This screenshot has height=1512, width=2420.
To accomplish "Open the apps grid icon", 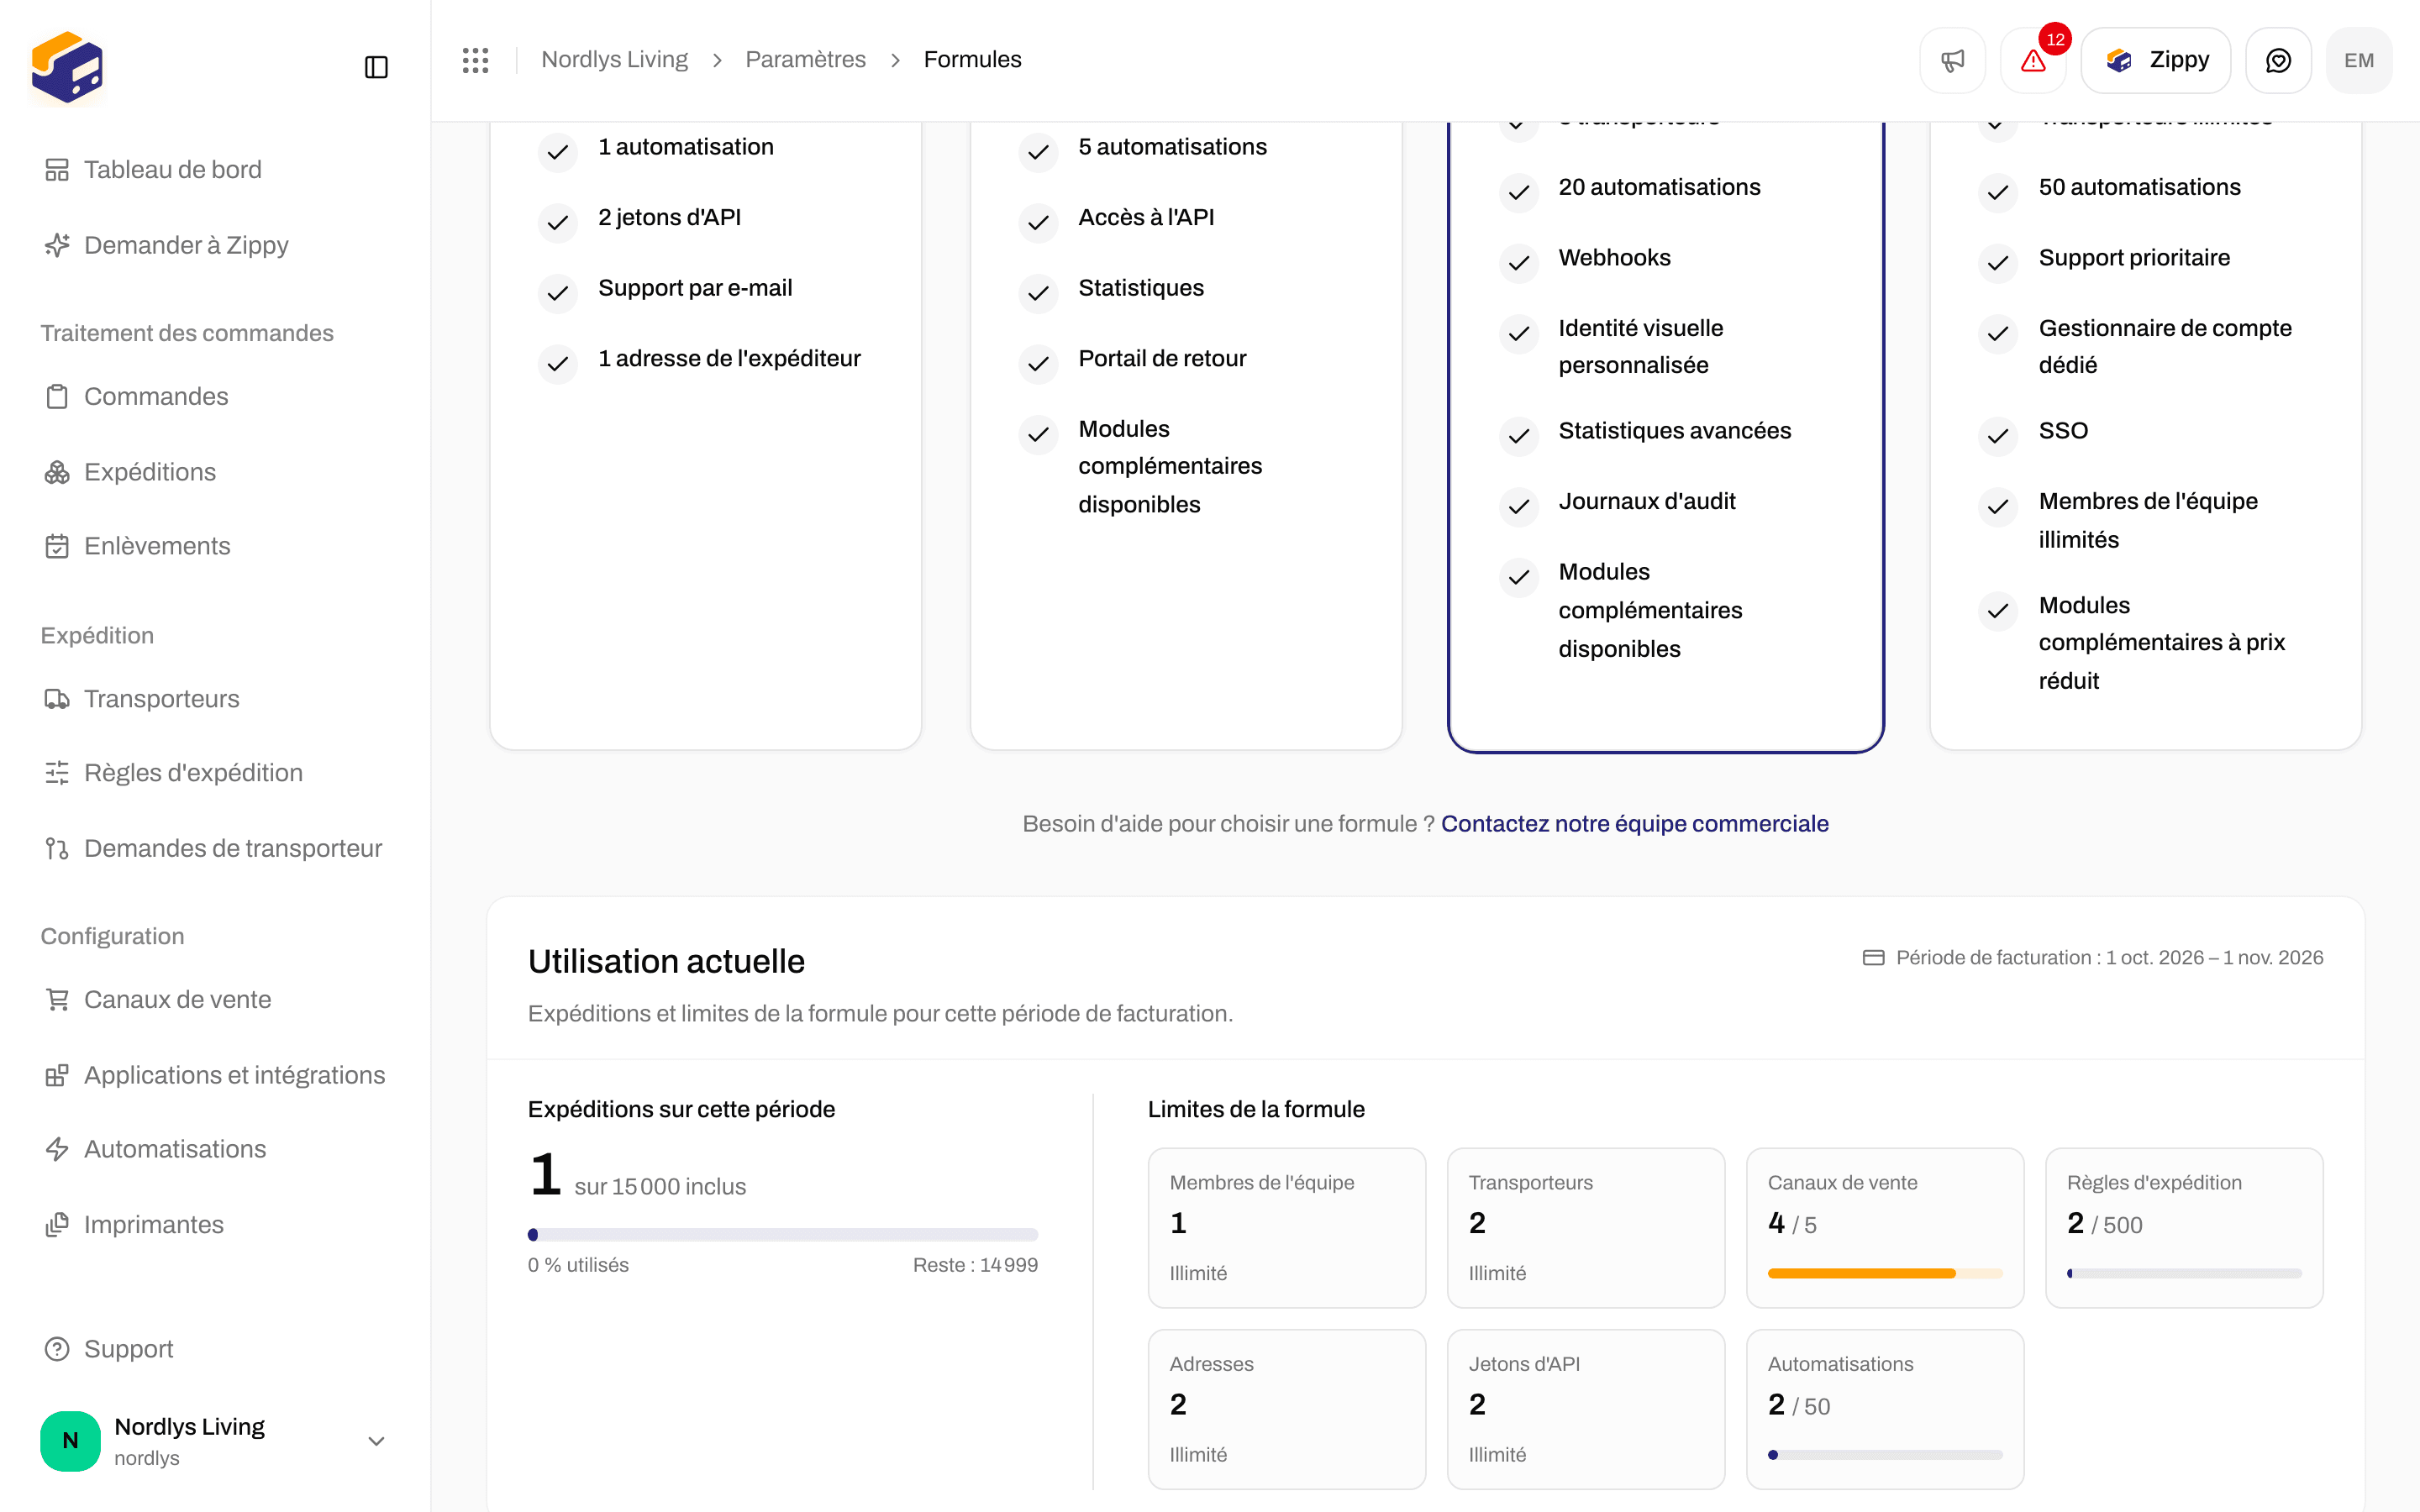I will click(476, 60).
